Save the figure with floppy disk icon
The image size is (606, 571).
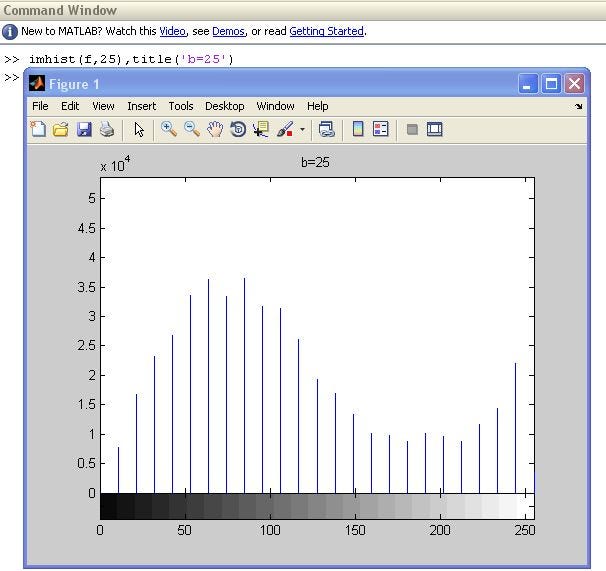(x=84, y=129)
